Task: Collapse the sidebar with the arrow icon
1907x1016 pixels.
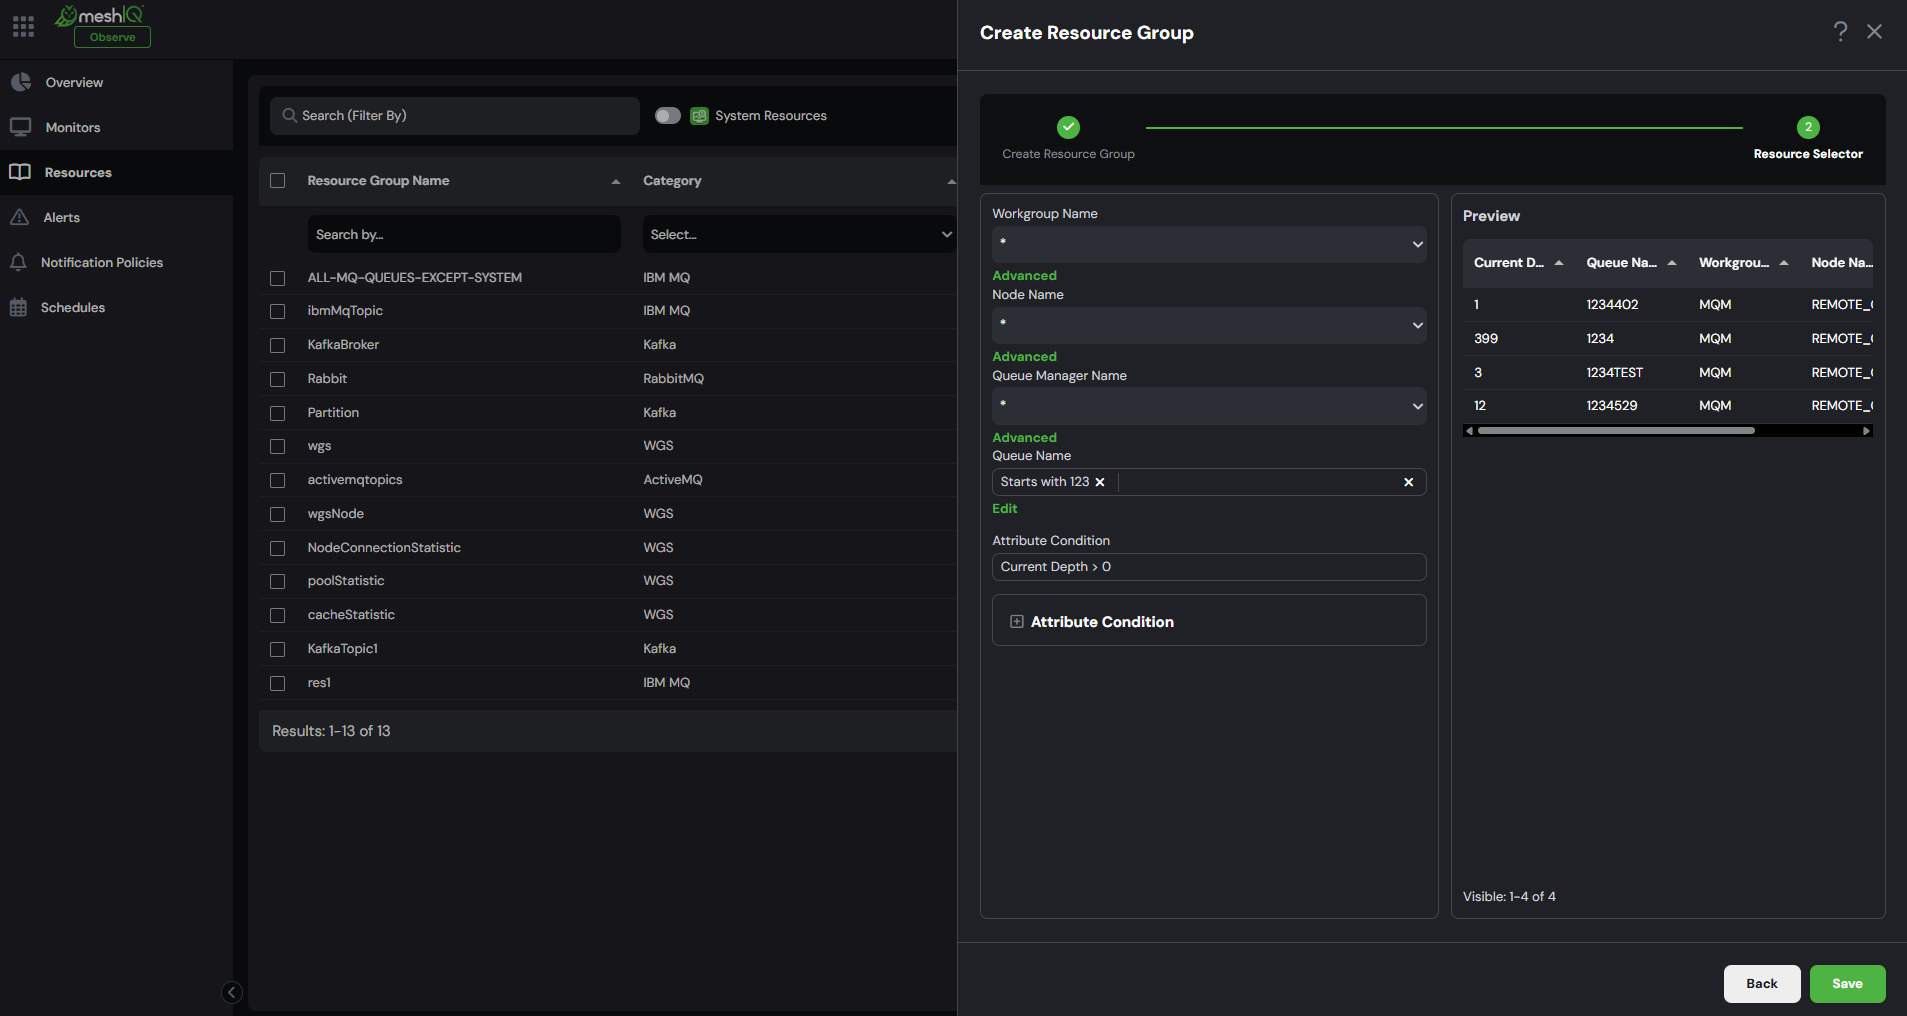Action: pyautogui.click(x=231, y=992)
